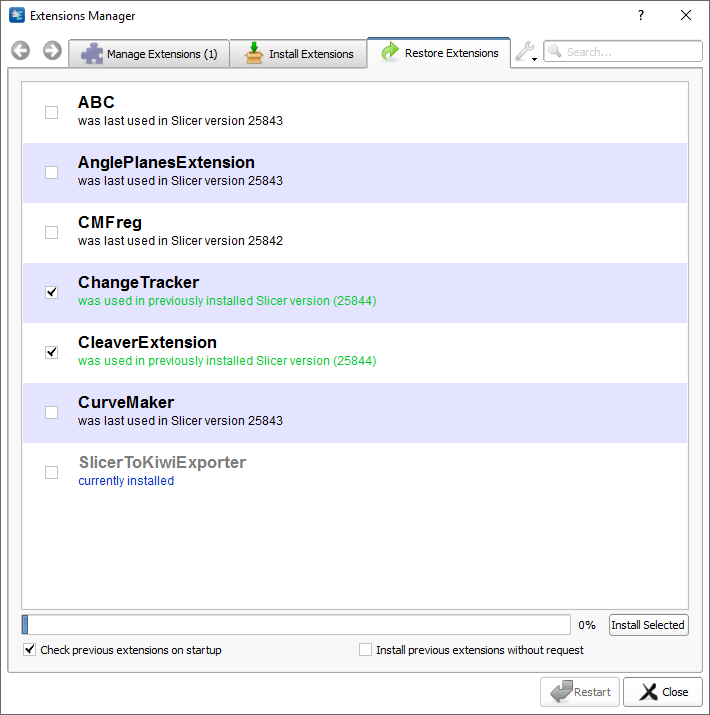710x715 pixels.
Task: Select the CurveMaker extension checkbox
Action: [51, 412]
